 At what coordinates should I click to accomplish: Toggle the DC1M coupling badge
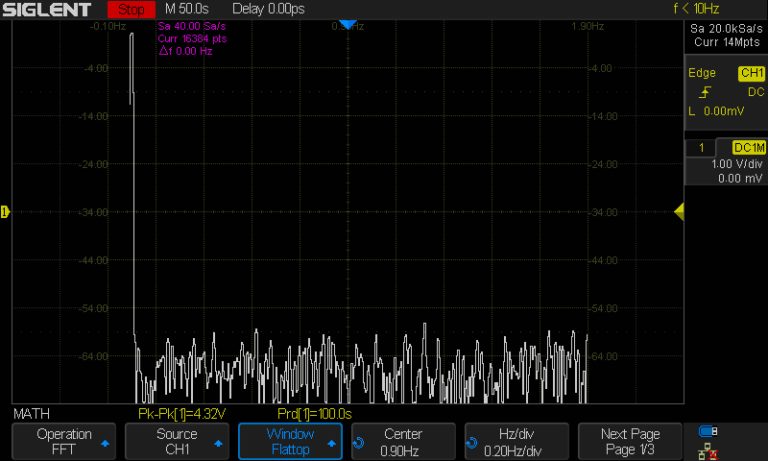(748, 147)
